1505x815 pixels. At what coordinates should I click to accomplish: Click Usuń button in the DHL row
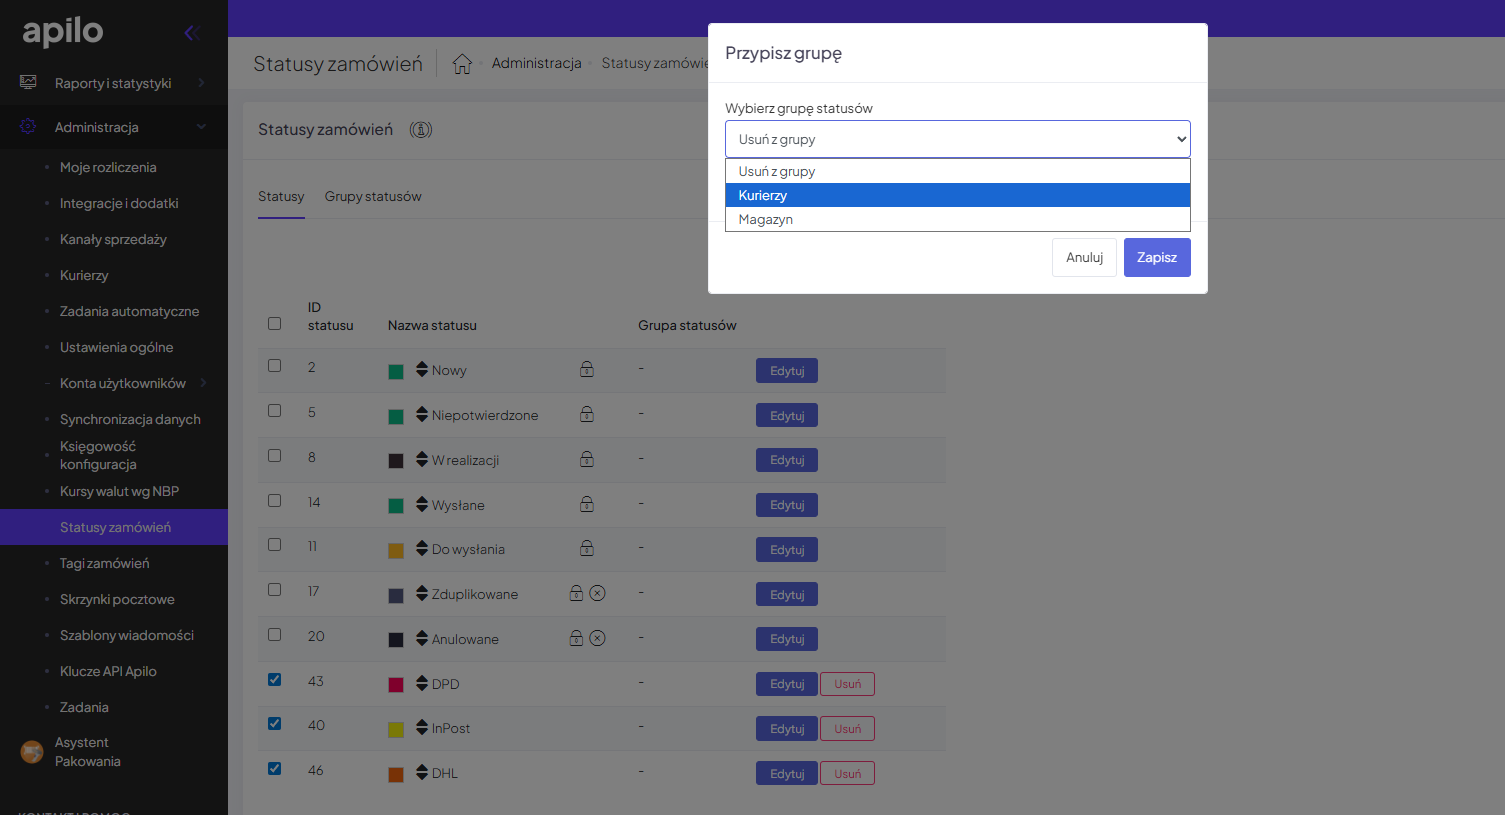pos(847,774)
